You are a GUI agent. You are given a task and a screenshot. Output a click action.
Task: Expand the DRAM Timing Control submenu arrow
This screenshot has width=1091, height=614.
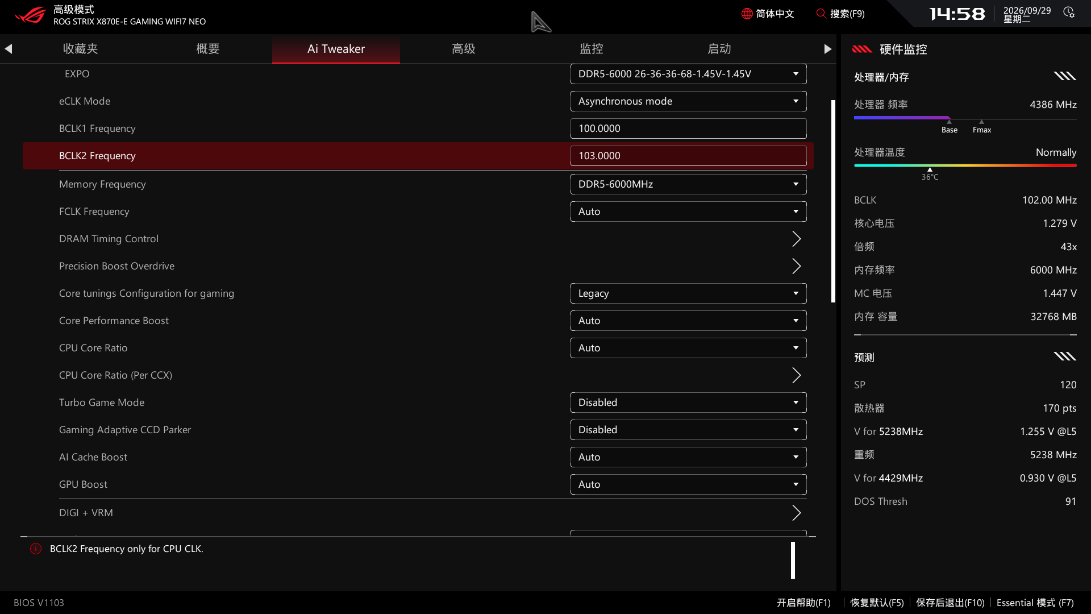coord(797,239)
